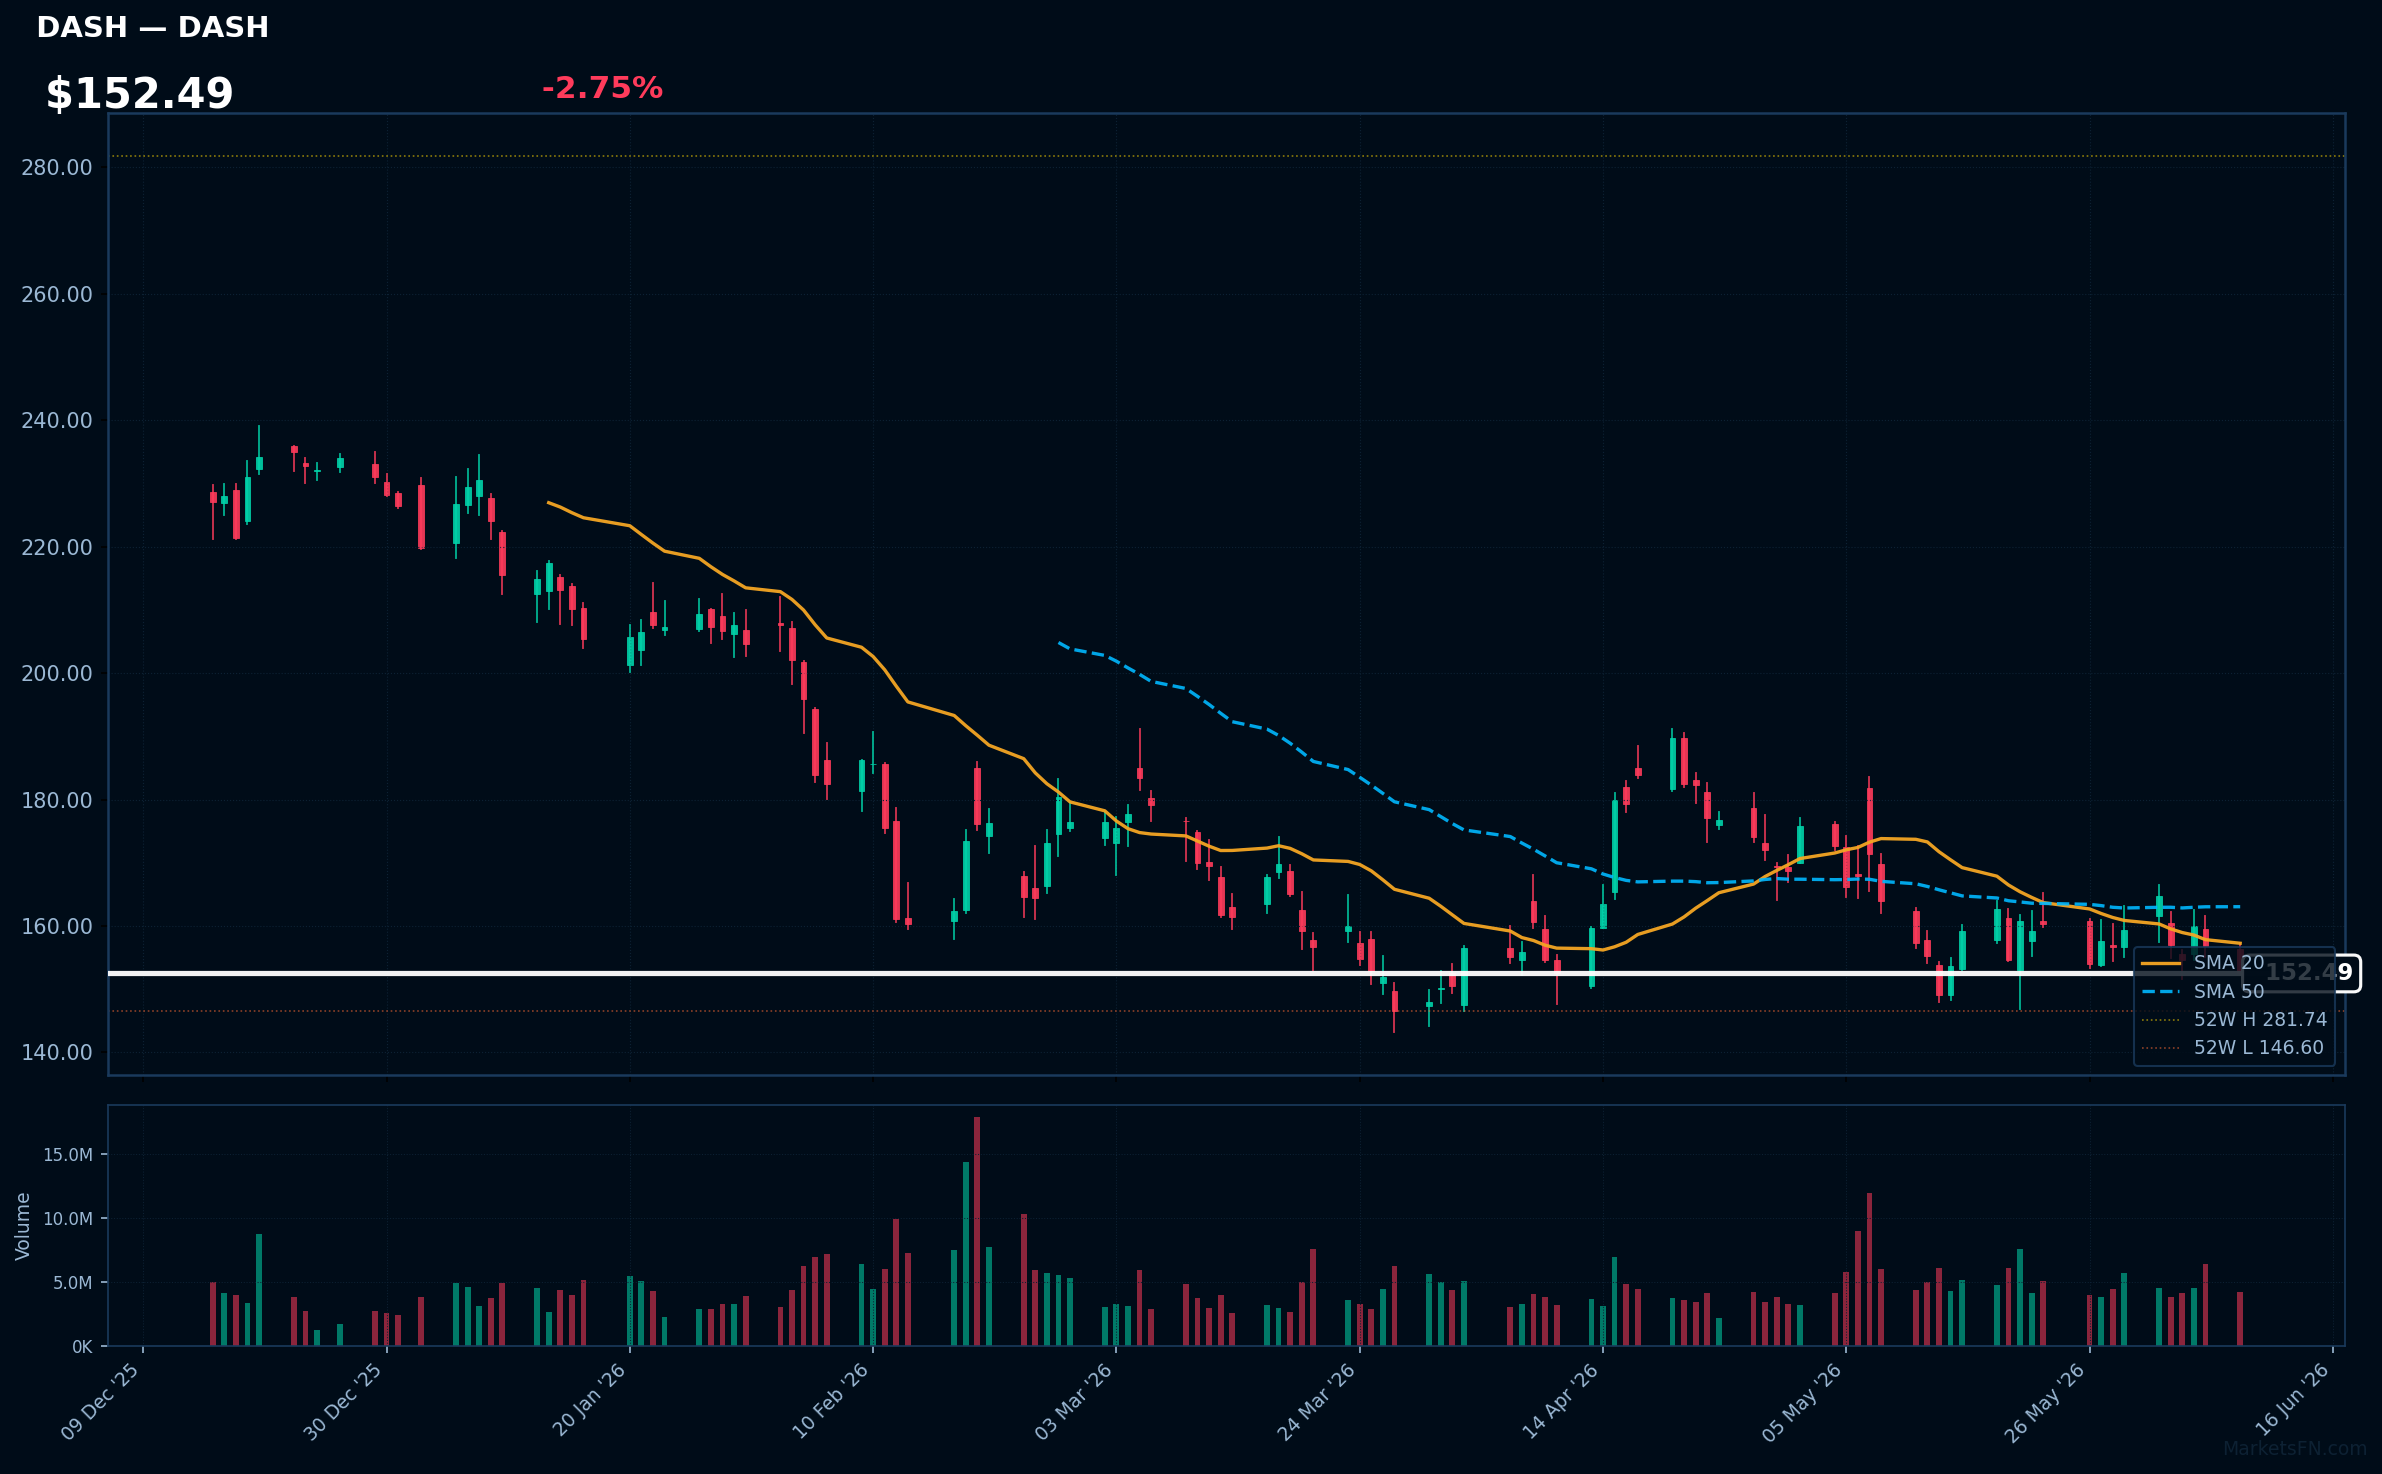
Task: Click the blue dashed SMA 50 legend swatch
Action: point(2161,991)
